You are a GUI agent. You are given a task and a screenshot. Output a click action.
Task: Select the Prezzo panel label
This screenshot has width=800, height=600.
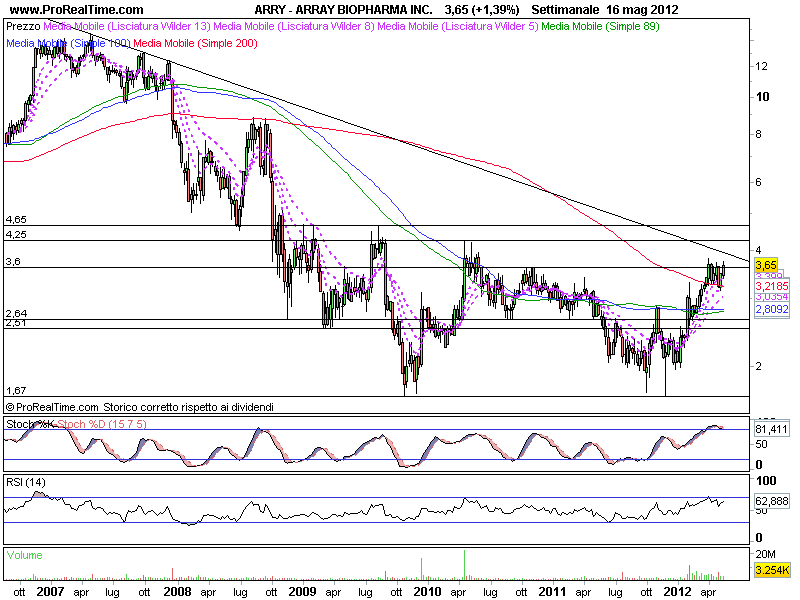(23, 26)
